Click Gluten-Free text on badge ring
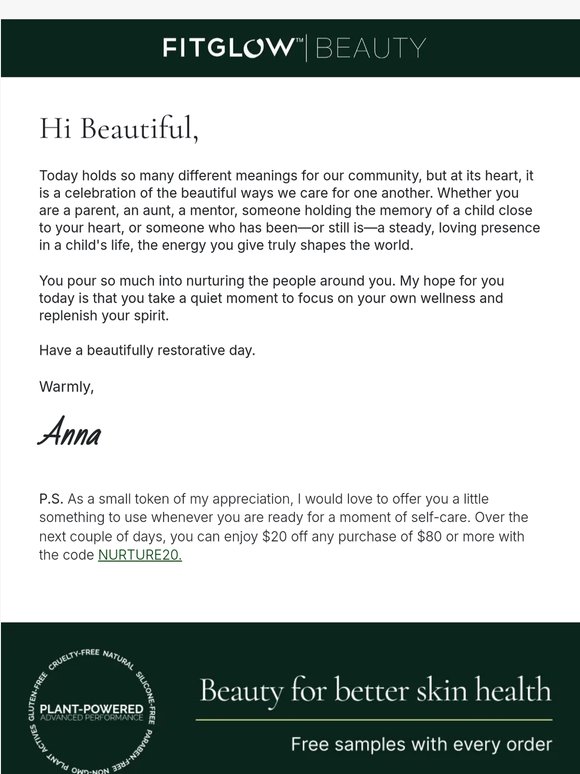The height and width of the screenshot is (774, 580). click(x=37, y=697)
